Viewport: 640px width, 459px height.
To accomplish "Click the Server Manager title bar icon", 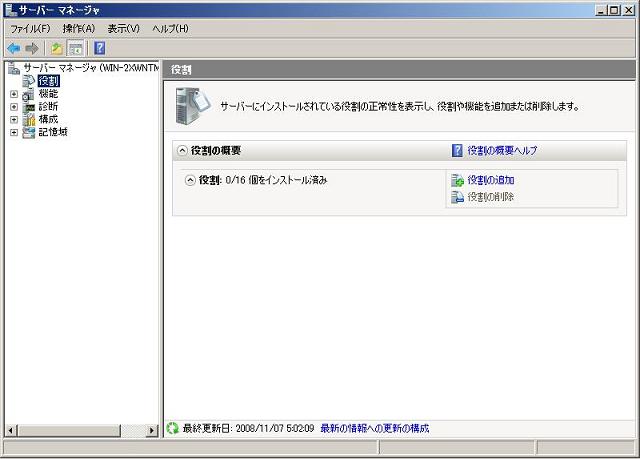I will tap(11, 9).
